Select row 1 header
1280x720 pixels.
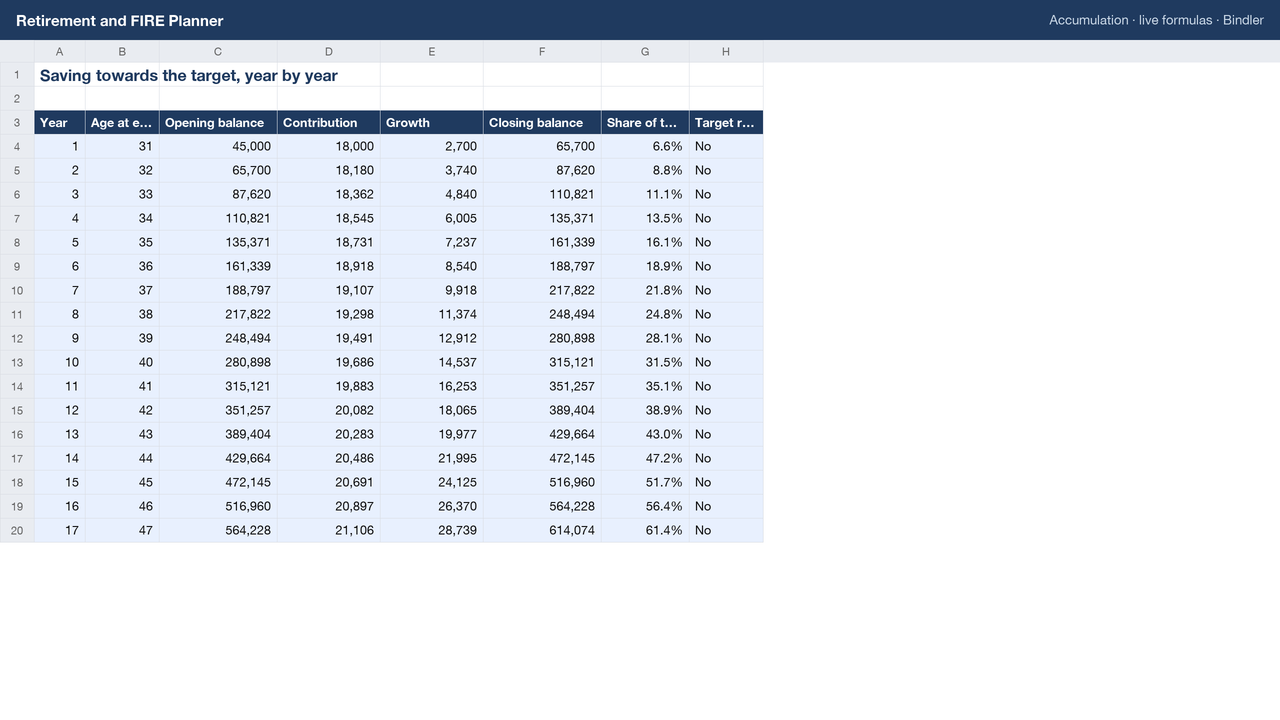click(x=17, y=75)
